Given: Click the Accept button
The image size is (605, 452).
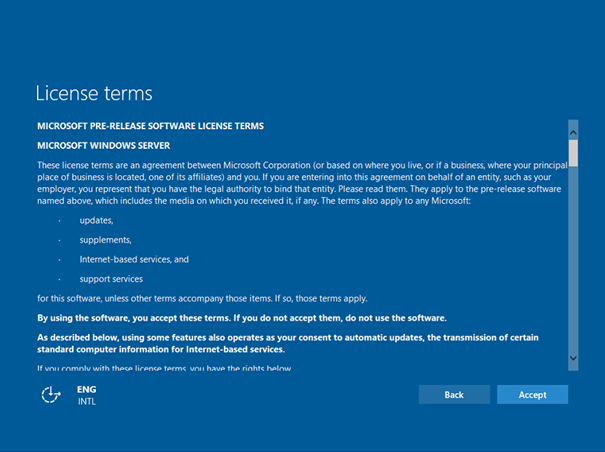Looking at the screenshot, I should (532, 395).
